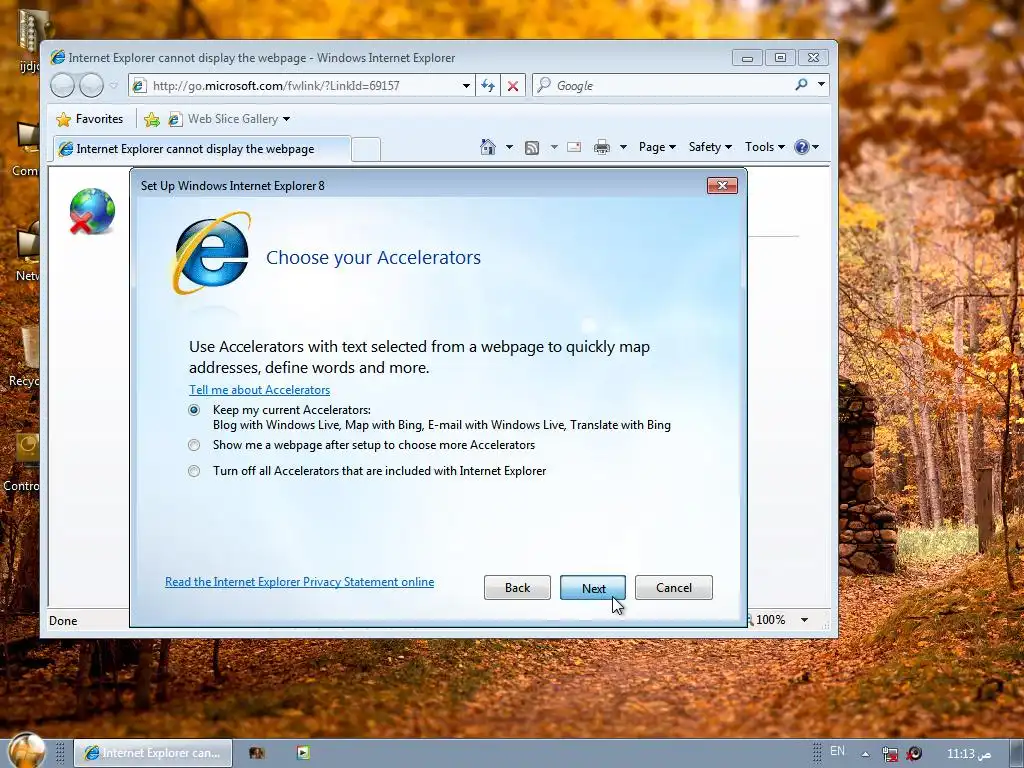Open Tell me about Accelerators link
The width and height of the screenshot is (1024, 768).
(259, 390)
